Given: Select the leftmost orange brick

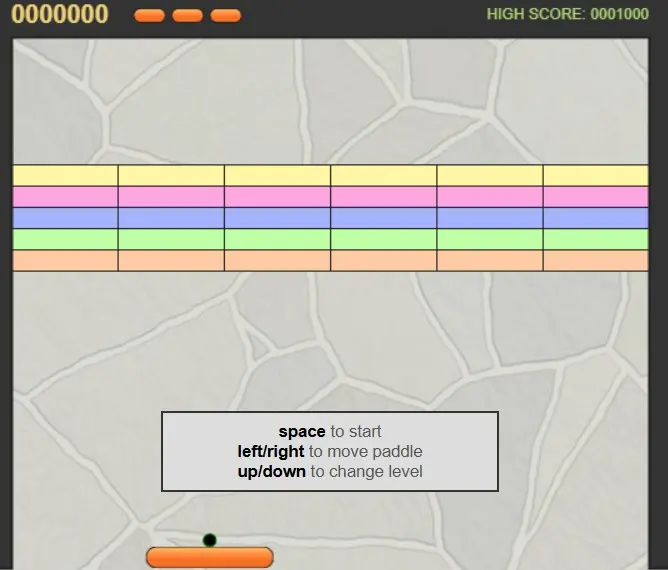Looking at the screenshot, I should coord(65,260).
